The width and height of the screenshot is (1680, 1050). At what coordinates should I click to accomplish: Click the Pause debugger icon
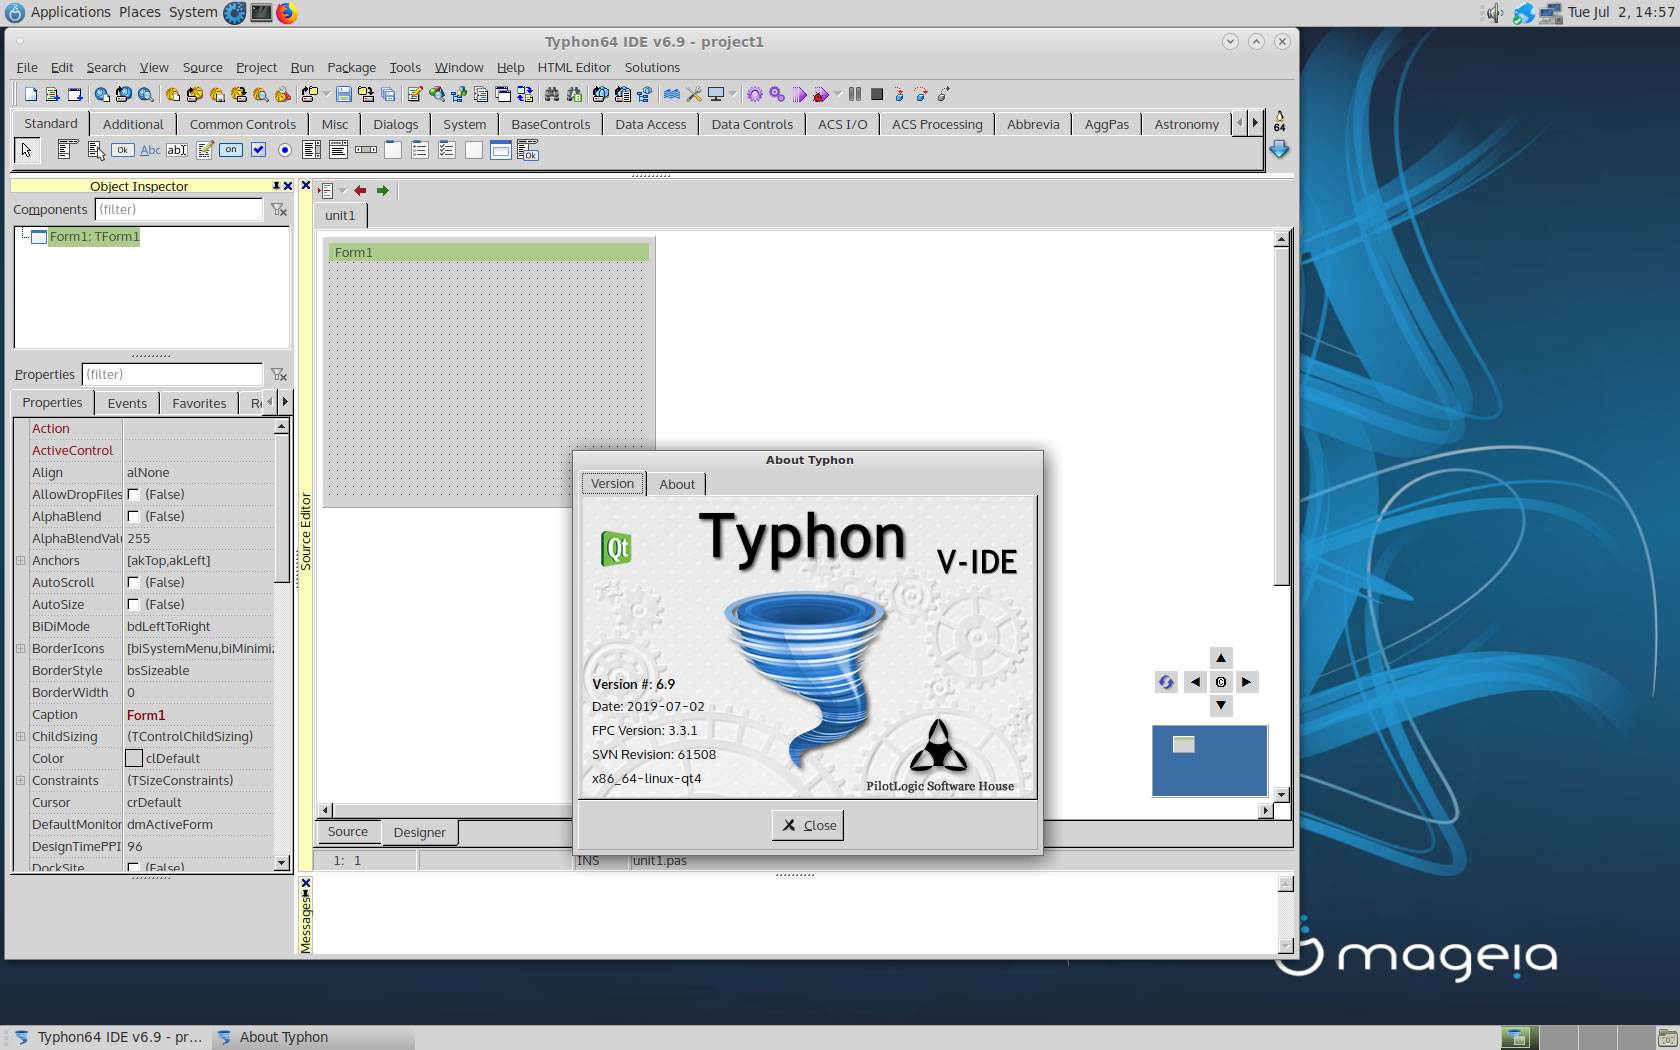(x=855, y=94)
